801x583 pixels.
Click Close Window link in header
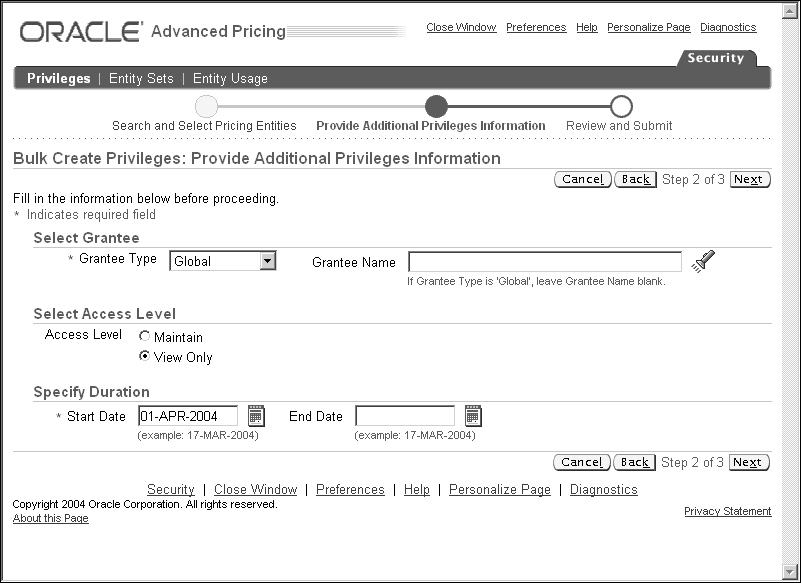461,27
